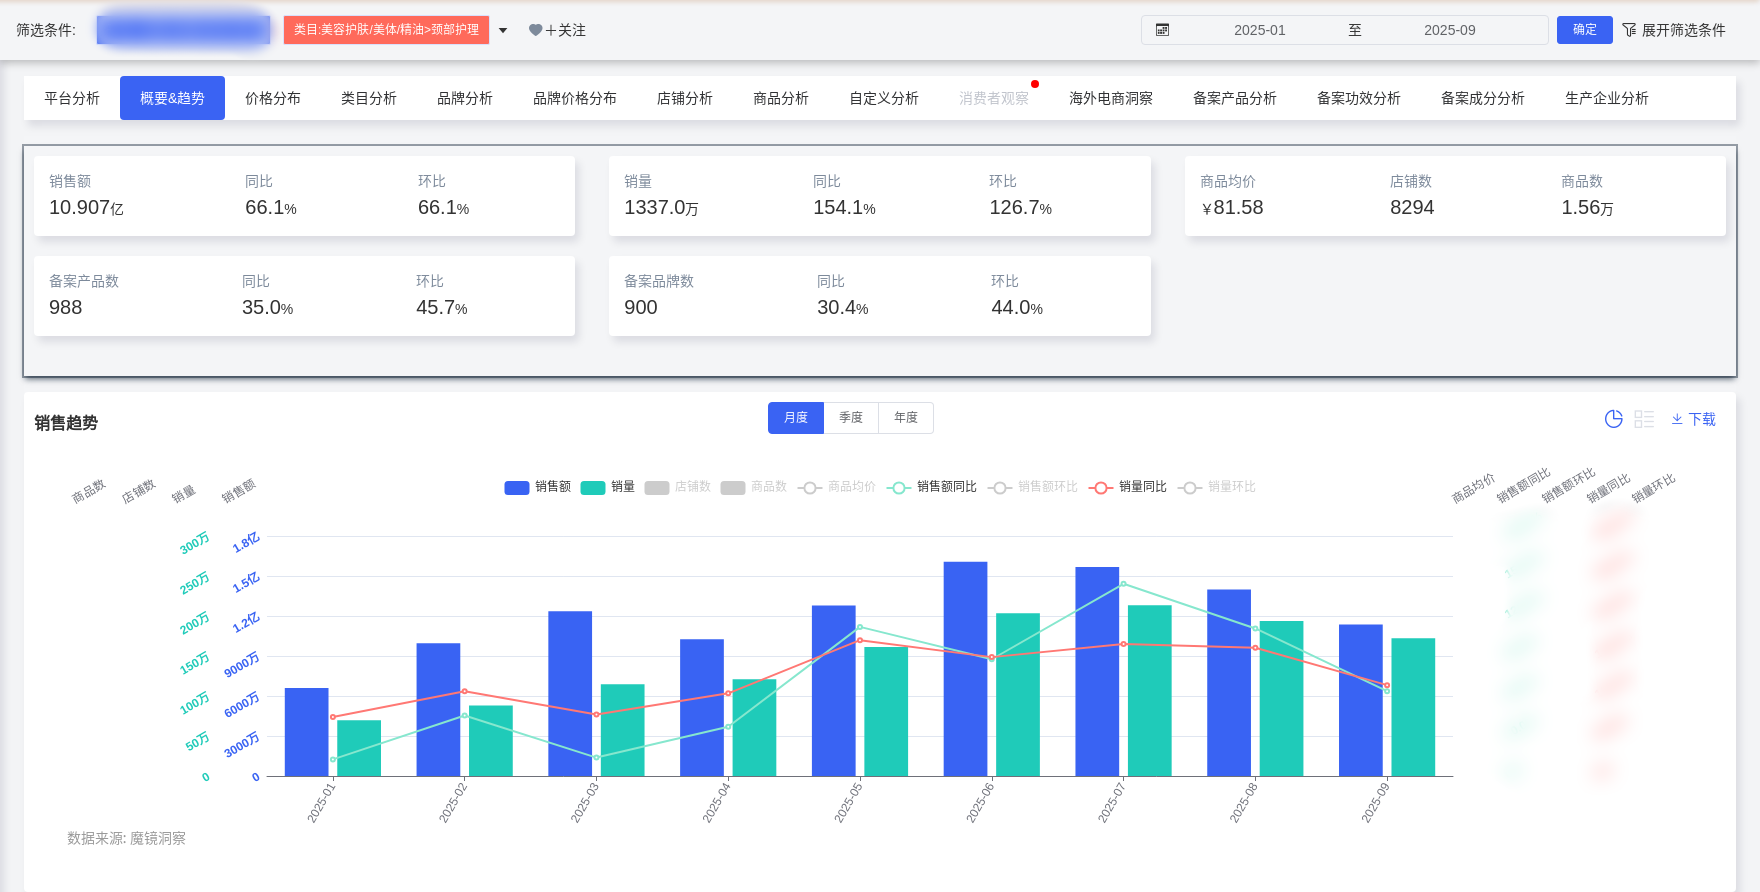Switch to the data list view icon
Viewport: 1760px width, 892px height.
1644,419
